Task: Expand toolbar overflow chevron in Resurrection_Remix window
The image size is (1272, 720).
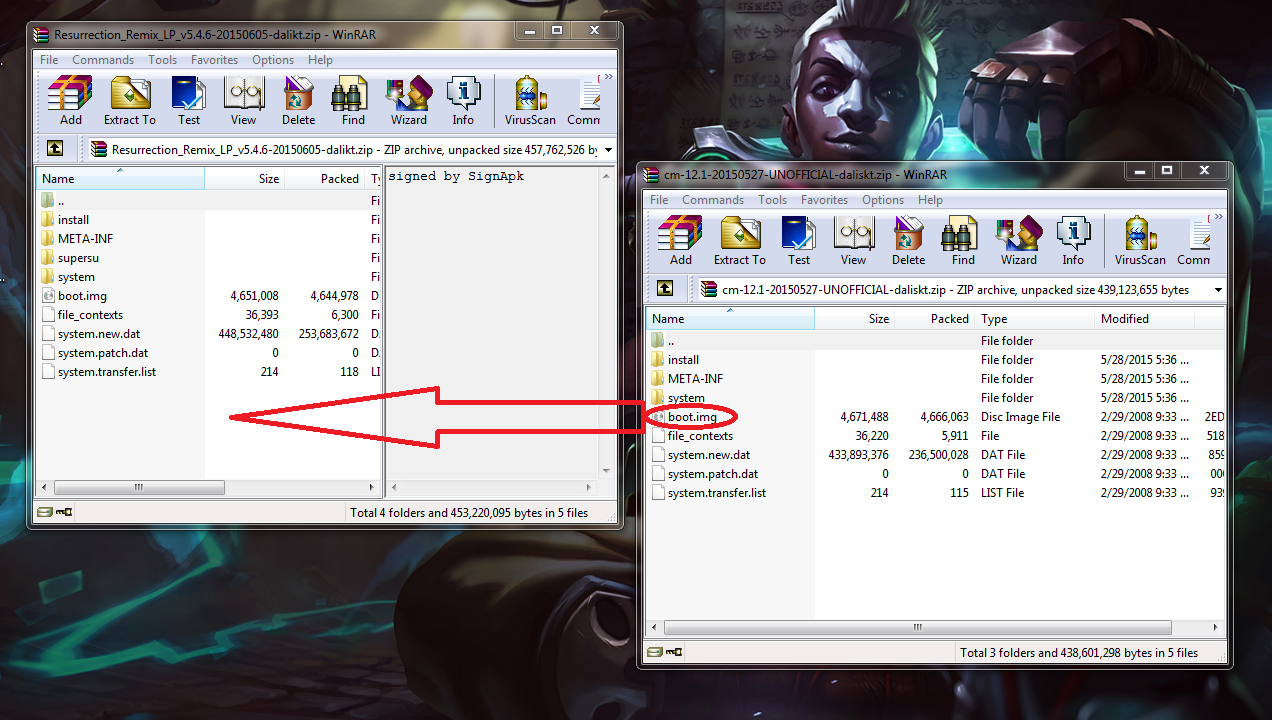Action: coord(608,77)
